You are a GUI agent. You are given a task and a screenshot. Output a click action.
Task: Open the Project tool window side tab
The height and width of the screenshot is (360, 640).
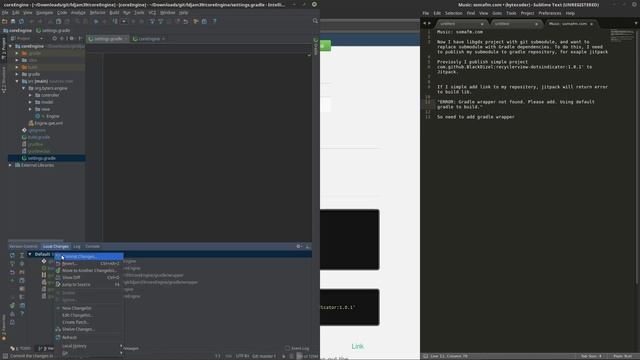(4, 49)
